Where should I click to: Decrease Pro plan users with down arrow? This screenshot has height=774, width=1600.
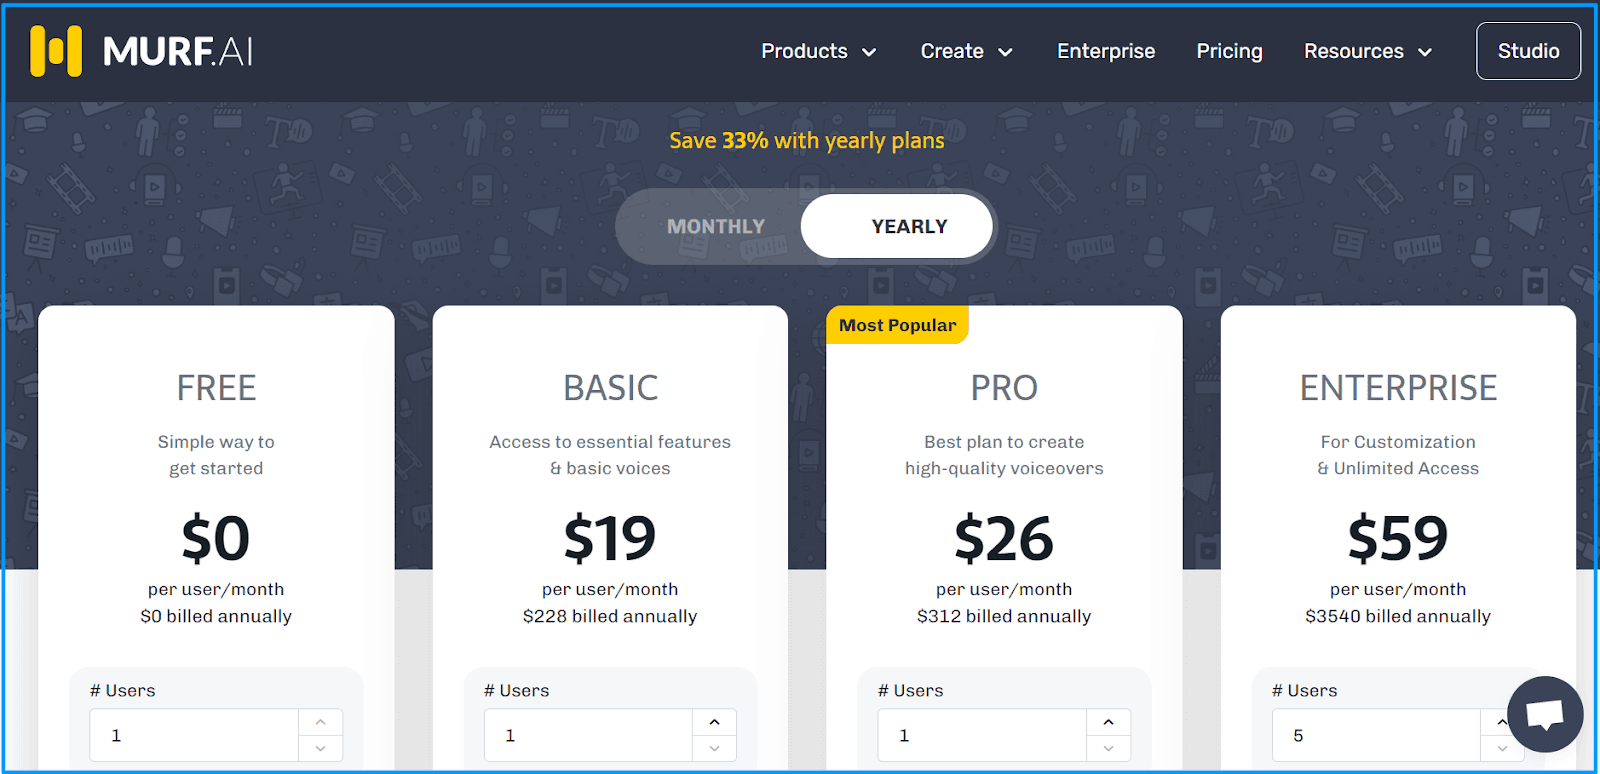pyautogui.click(x=1108, y=748)
